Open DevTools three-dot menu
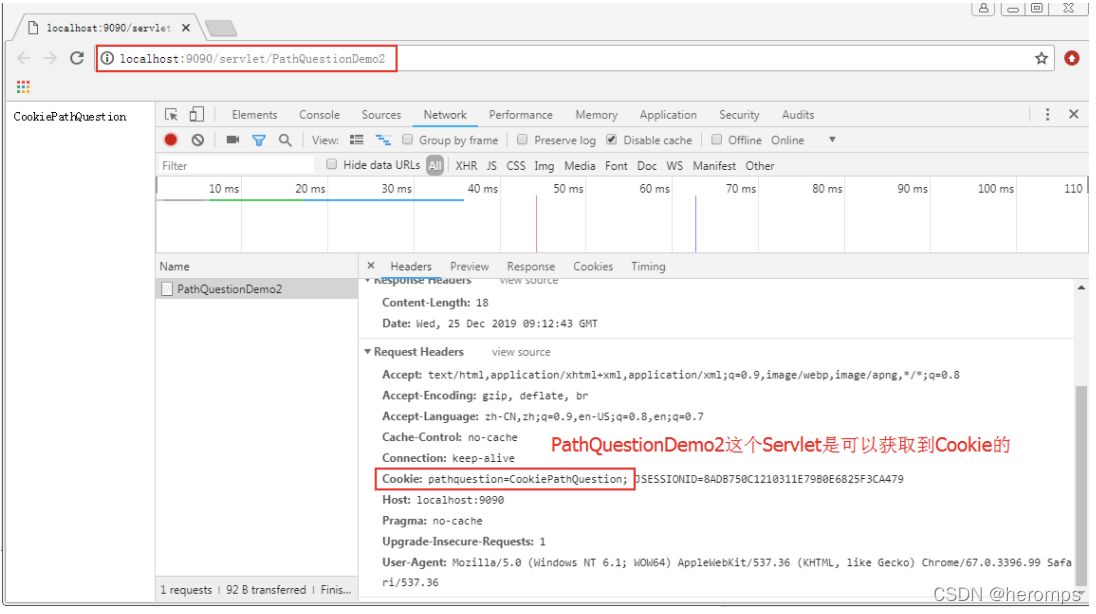Image resolution: width=1096 pixels, height=614 pixels. point(1047,114)
